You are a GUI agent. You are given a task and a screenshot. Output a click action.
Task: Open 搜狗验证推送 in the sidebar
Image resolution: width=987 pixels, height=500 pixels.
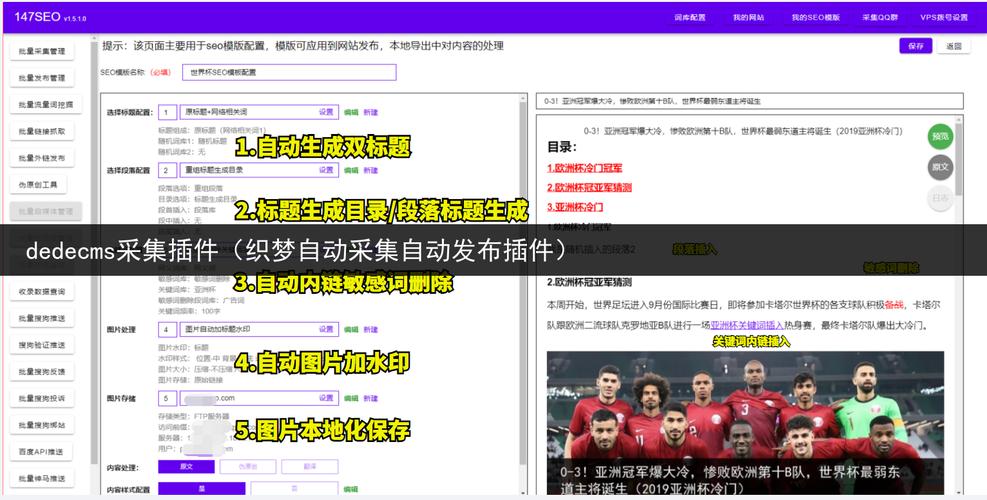[42, 345]
